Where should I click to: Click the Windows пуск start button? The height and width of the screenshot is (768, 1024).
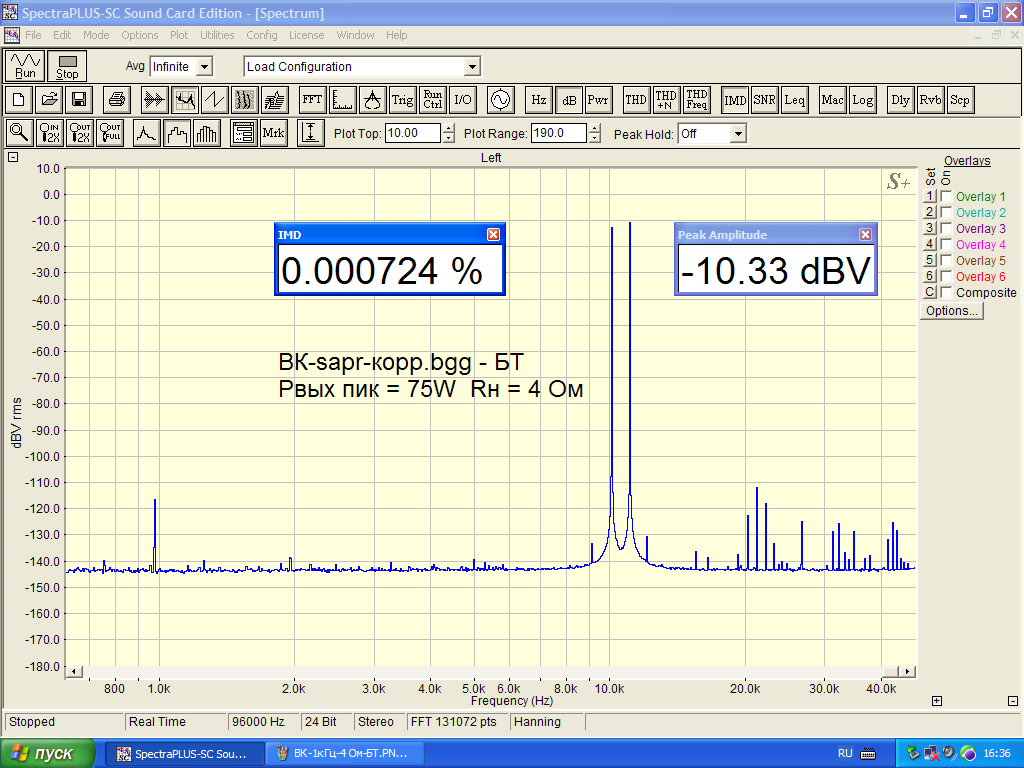(48, 753)
